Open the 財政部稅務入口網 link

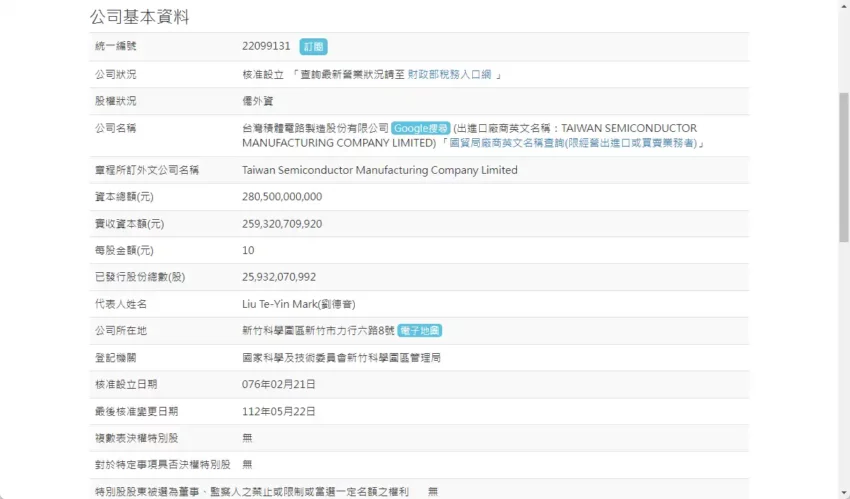click(x=449, y=74)
